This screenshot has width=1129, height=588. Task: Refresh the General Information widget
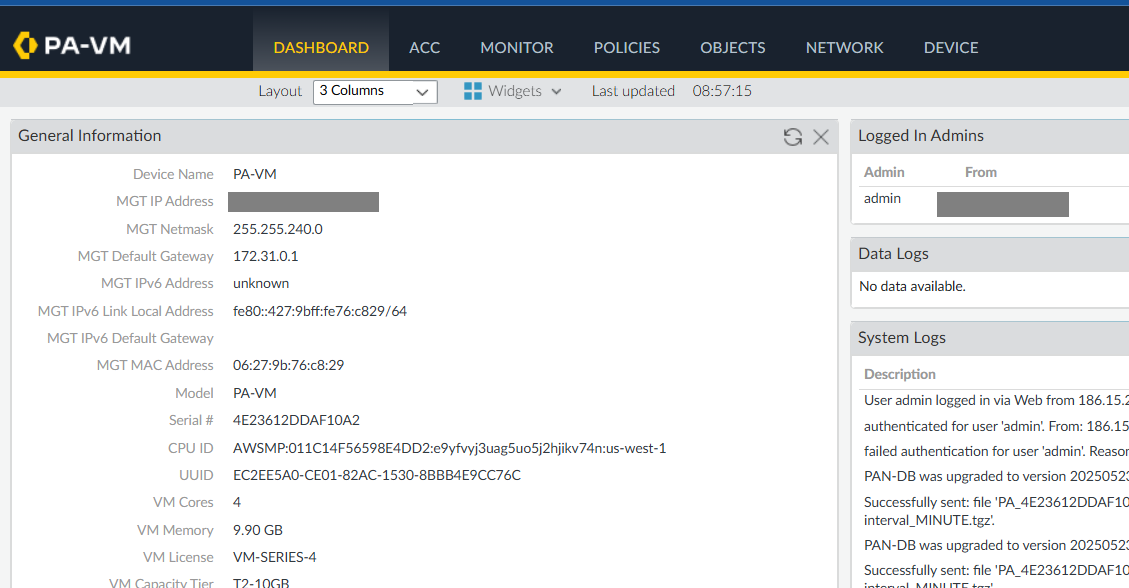(793, 137)
